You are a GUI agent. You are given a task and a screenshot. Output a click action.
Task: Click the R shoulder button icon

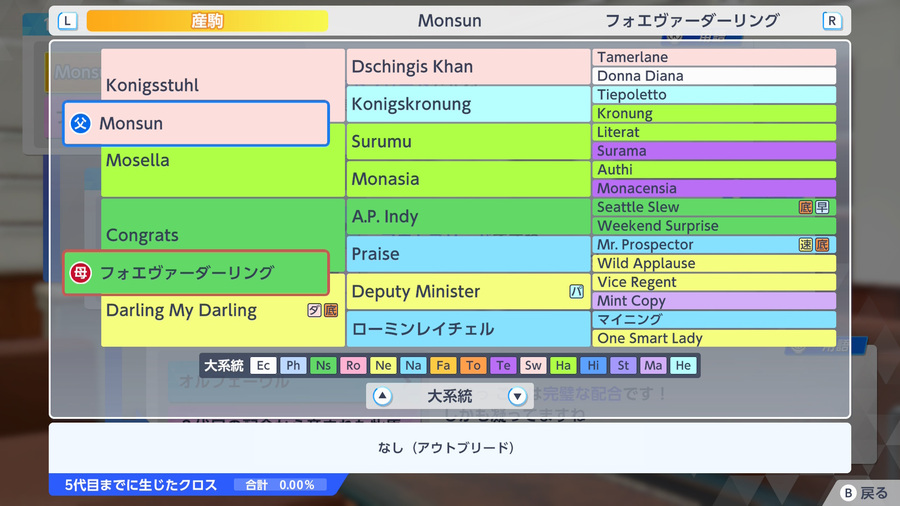pos(832,21)
